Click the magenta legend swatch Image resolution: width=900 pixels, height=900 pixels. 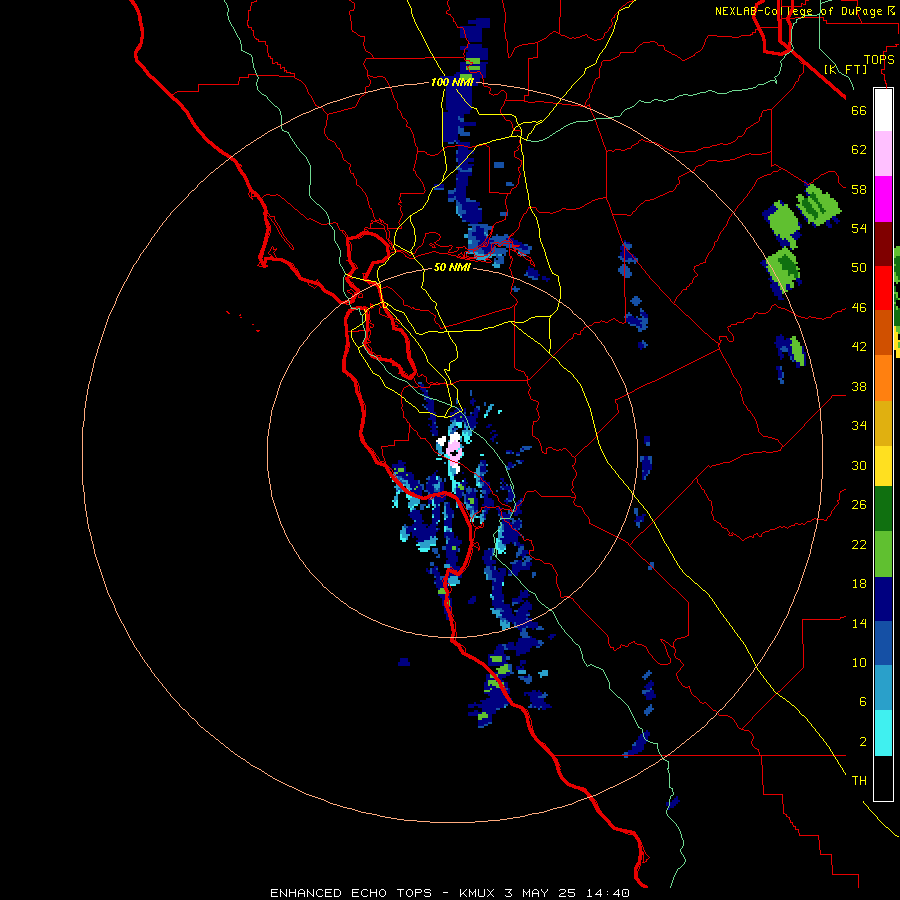pos(883,199)
